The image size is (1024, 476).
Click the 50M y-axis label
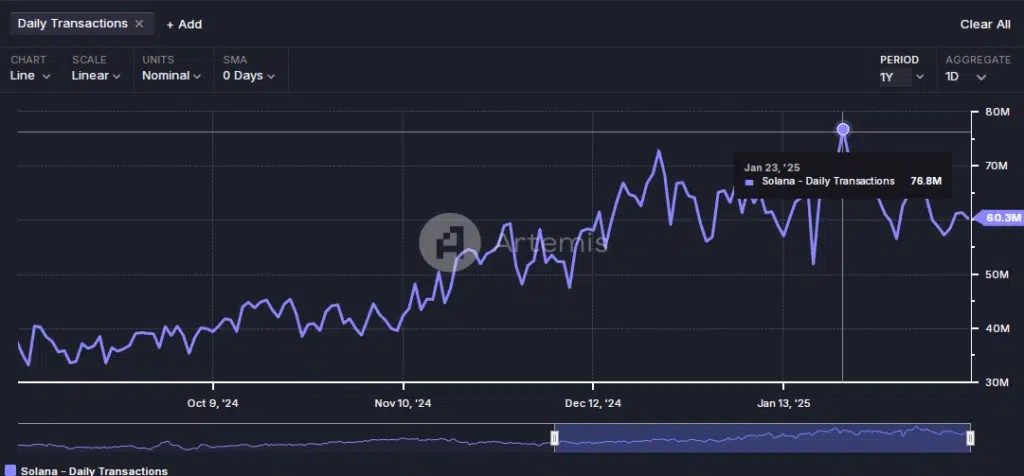point(997,274)
